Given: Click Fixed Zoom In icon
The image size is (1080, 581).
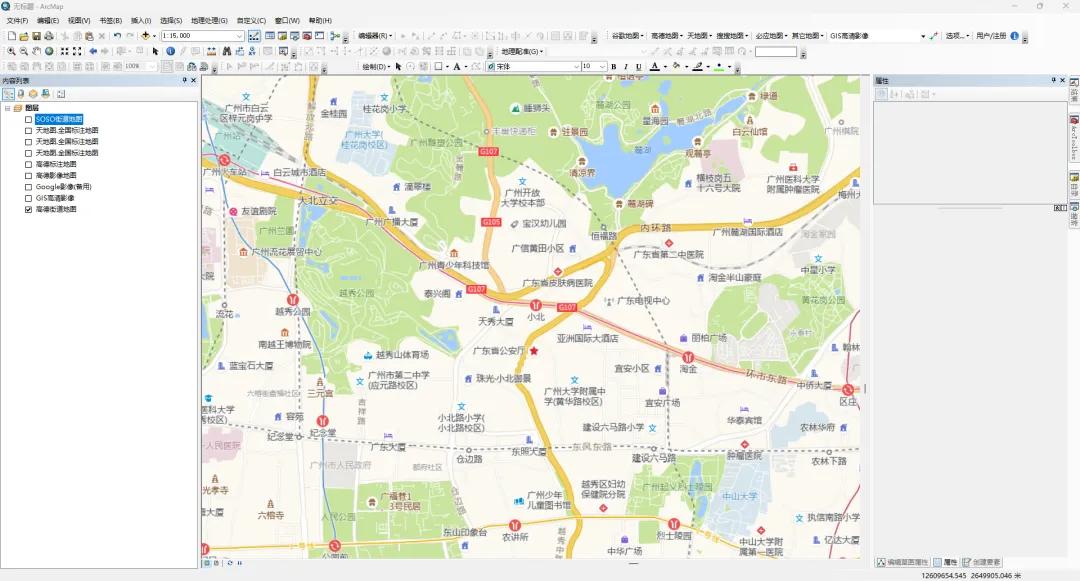Looking at the screenshot, I should coord(65,51).
